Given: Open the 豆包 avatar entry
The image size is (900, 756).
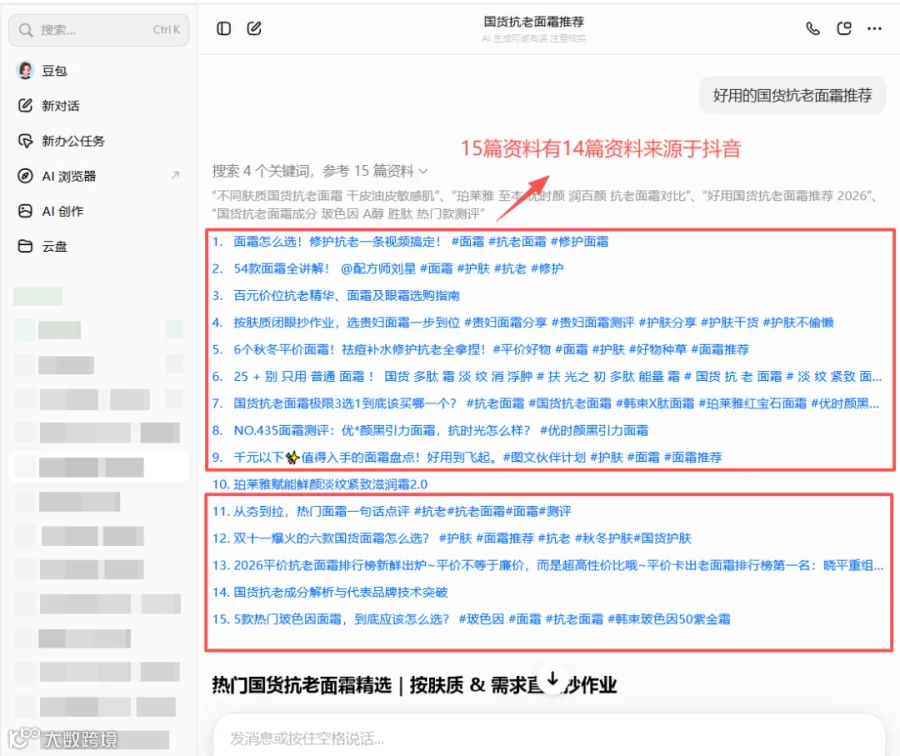Looking at the screenshot, I should click(x=25, y=71).
